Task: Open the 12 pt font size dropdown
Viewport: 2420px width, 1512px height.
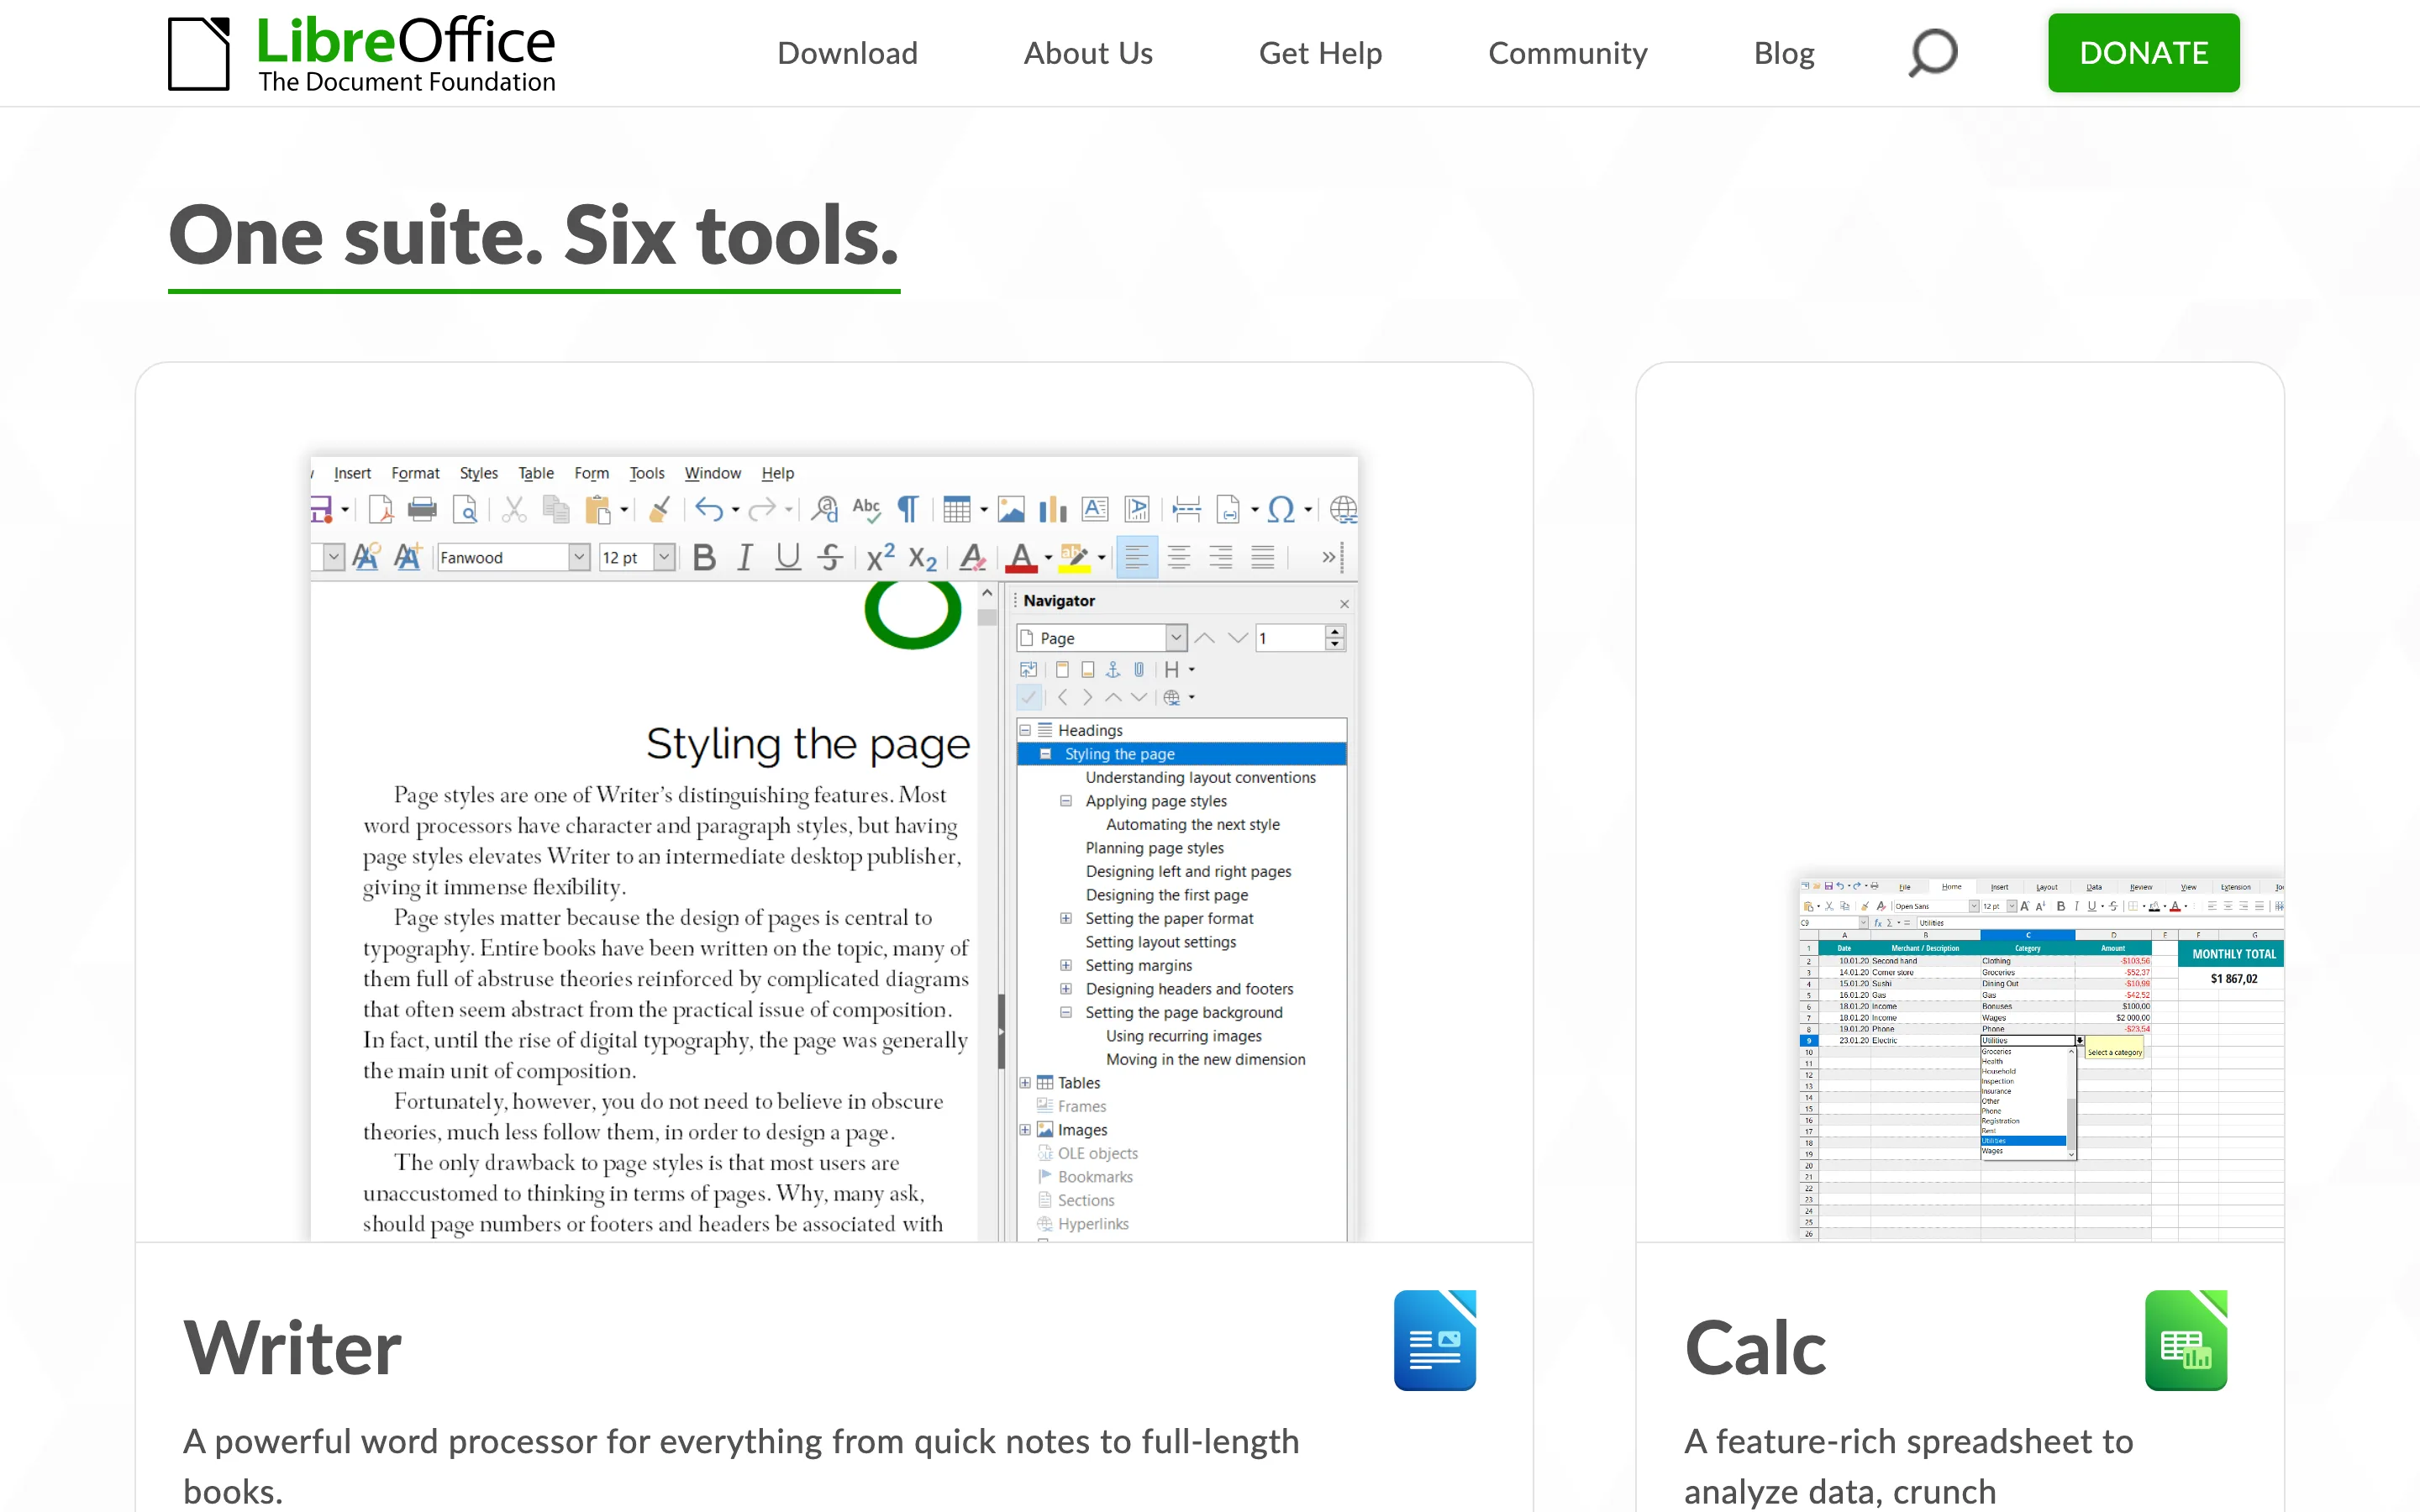Action: [664, 558]
